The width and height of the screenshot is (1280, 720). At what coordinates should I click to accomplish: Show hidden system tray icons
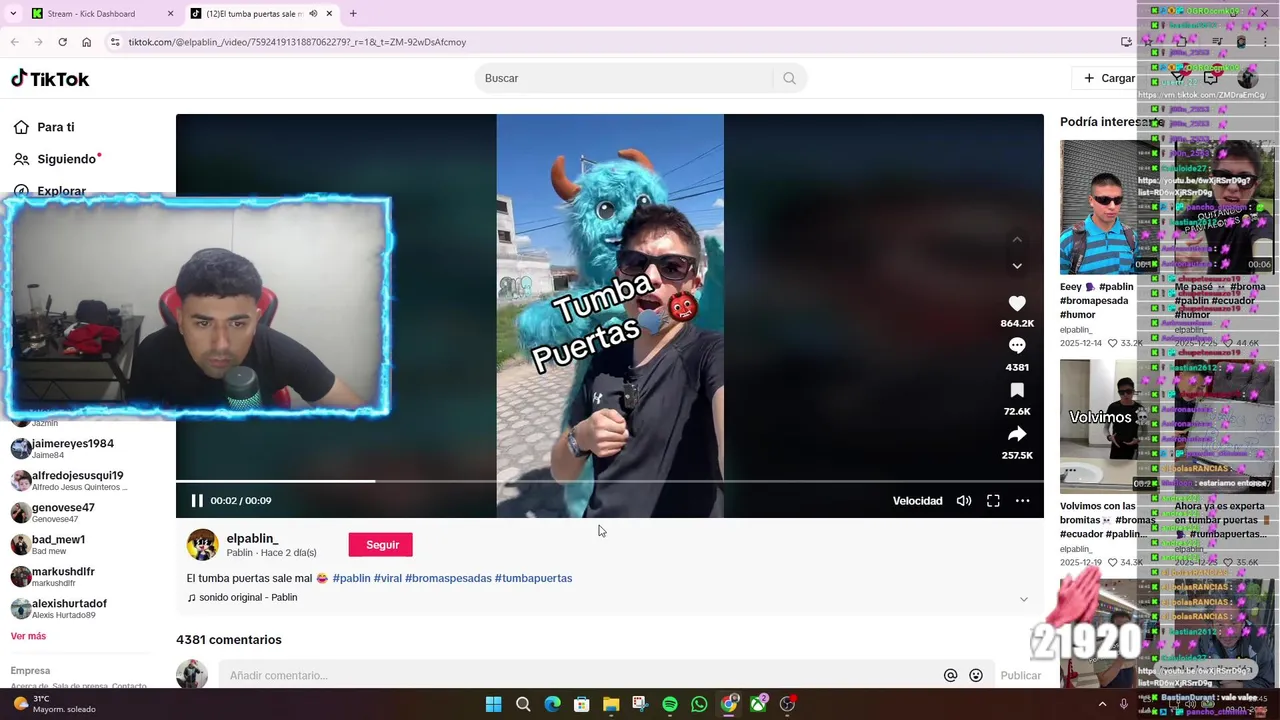click(1102, 705)
